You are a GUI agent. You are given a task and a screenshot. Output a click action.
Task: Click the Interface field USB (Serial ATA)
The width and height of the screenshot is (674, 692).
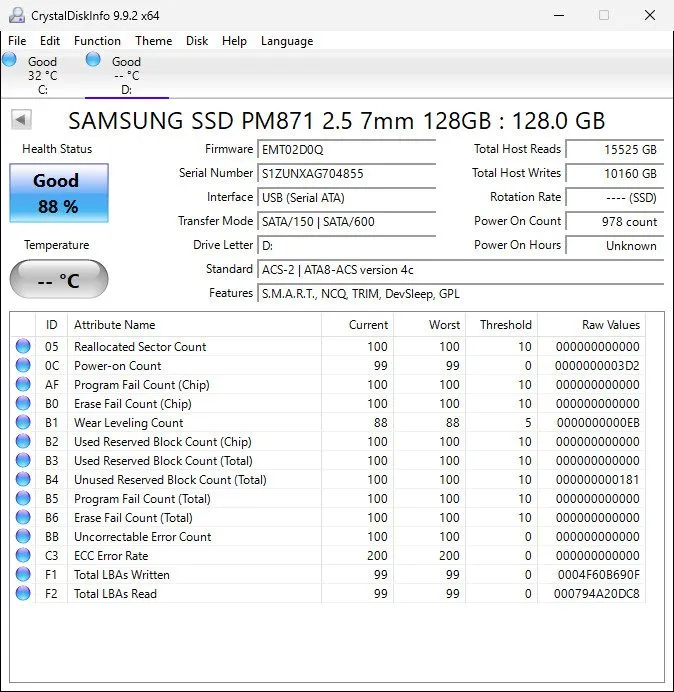(346, 197)
